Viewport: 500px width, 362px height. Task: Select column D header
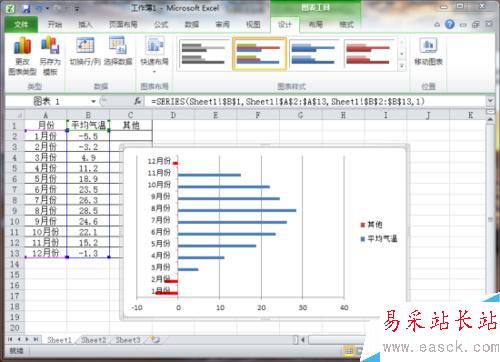click(173, 115)
